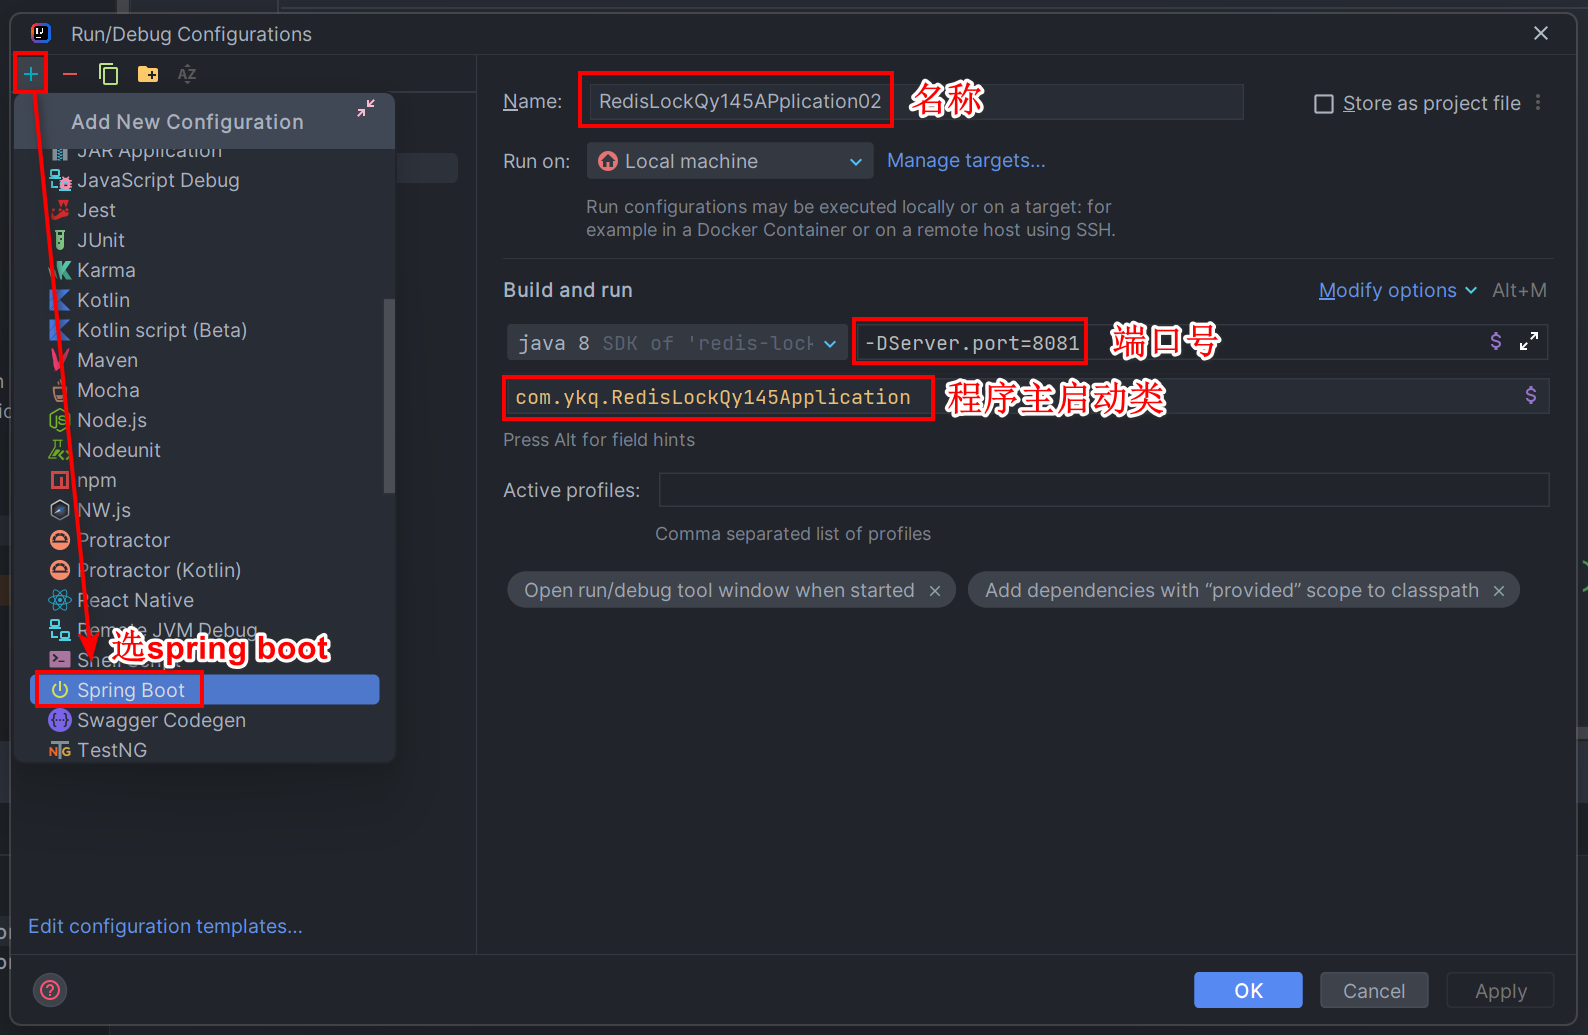
Task: Toggle Store as project file checkbox
Action: tap(1324, 104)
